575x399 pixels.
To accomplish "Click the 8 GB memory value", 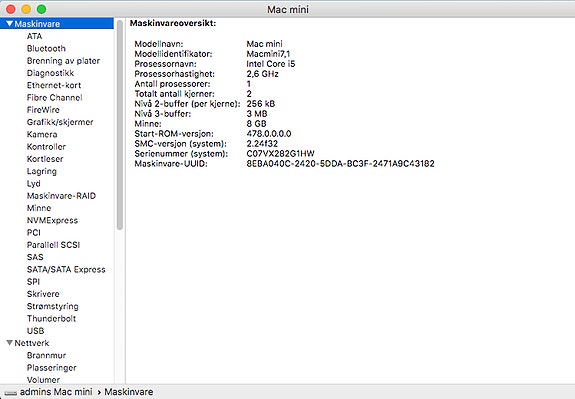I will point(256,124).
